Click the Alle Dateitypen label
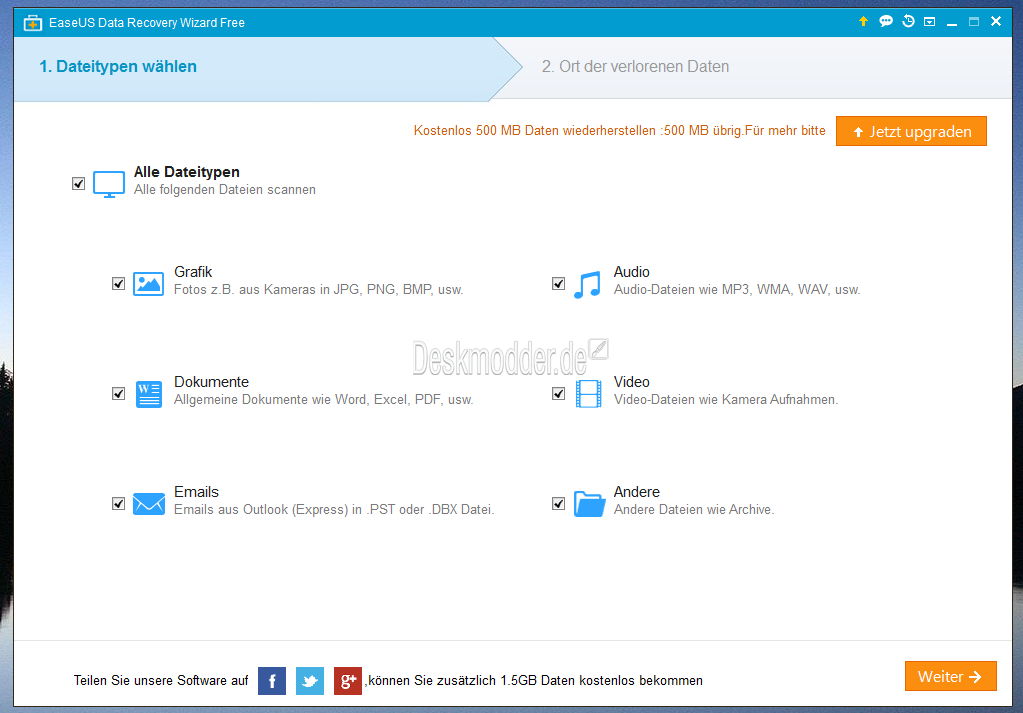The image size is (1023, 713). 187,172
